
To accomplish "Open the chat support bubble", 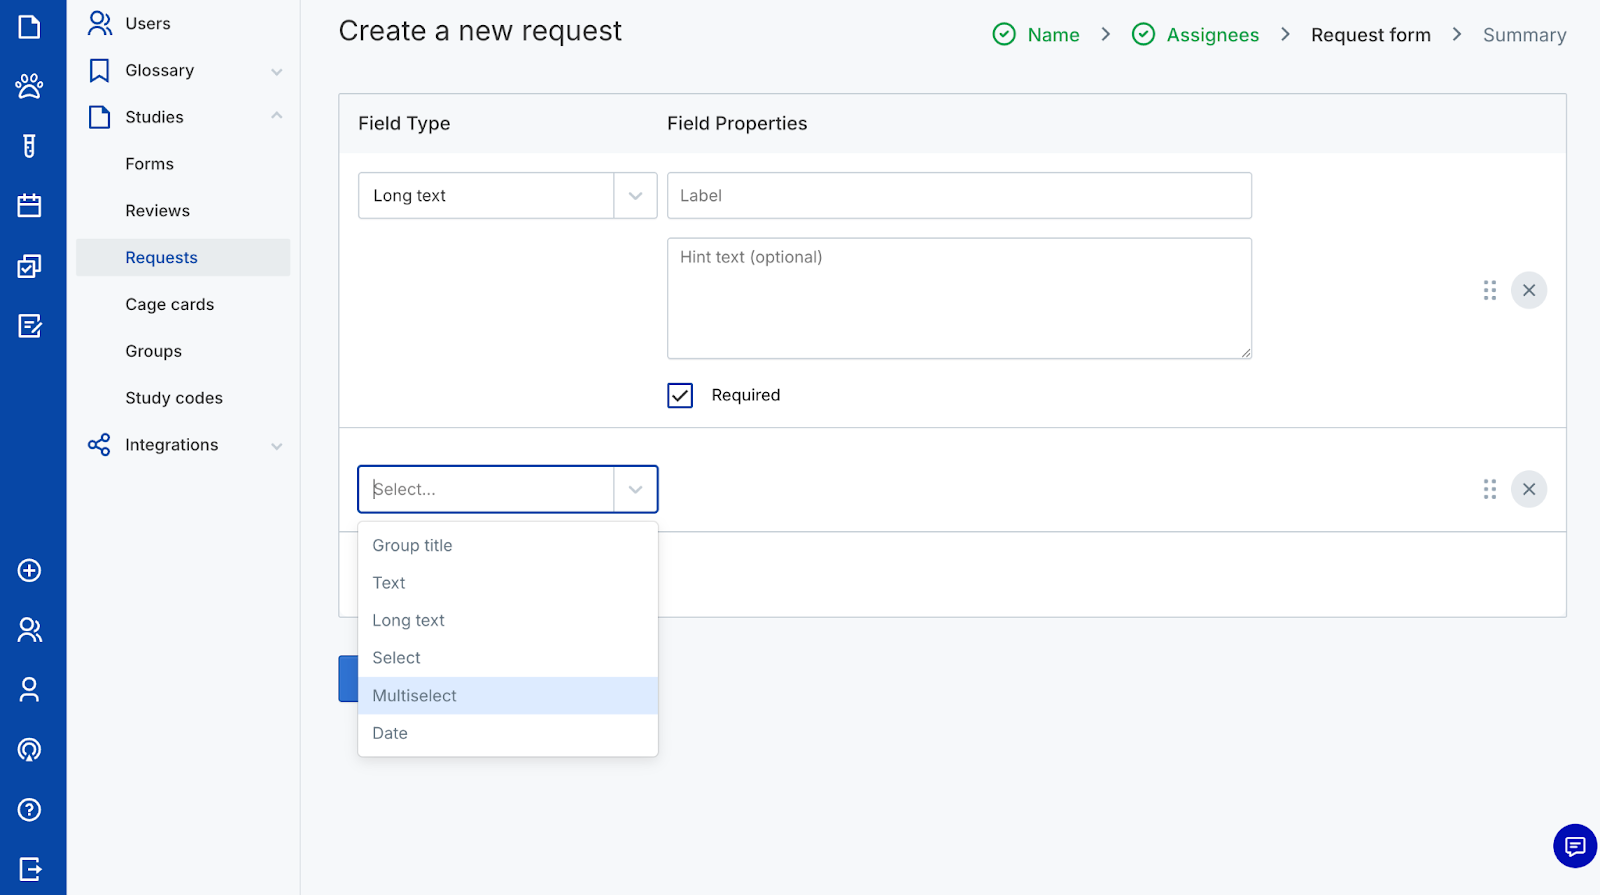I will [x=1574, y=846].
